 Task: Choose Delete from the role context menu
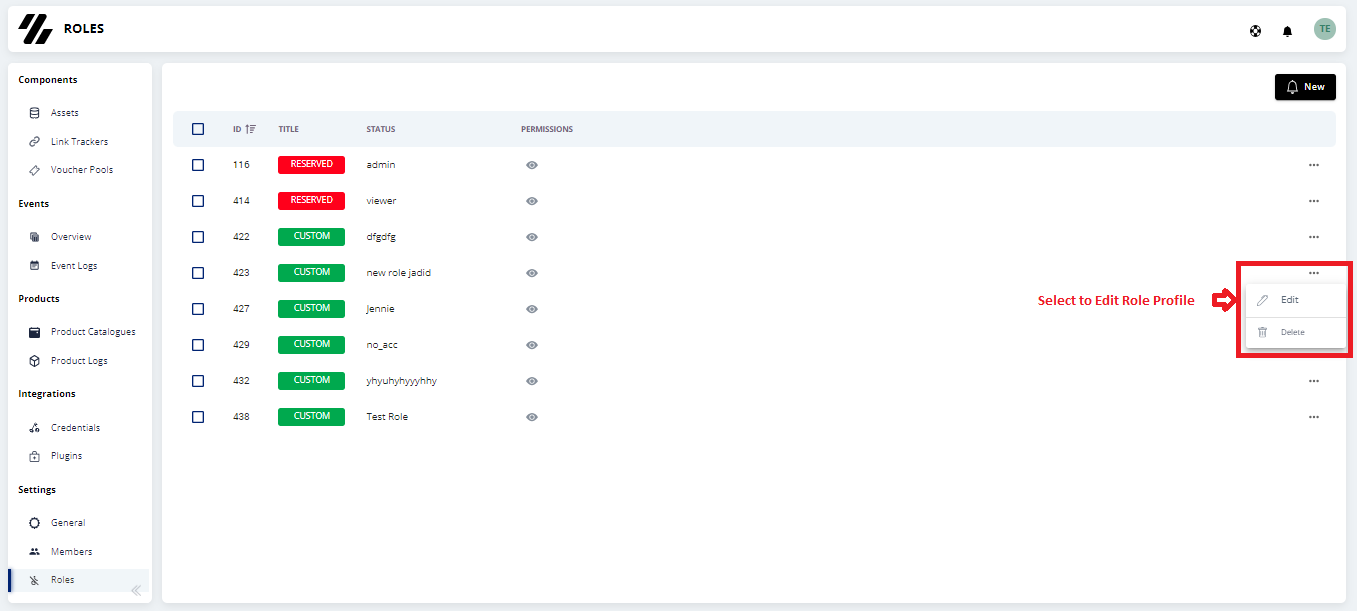[x=1296, y=332]
